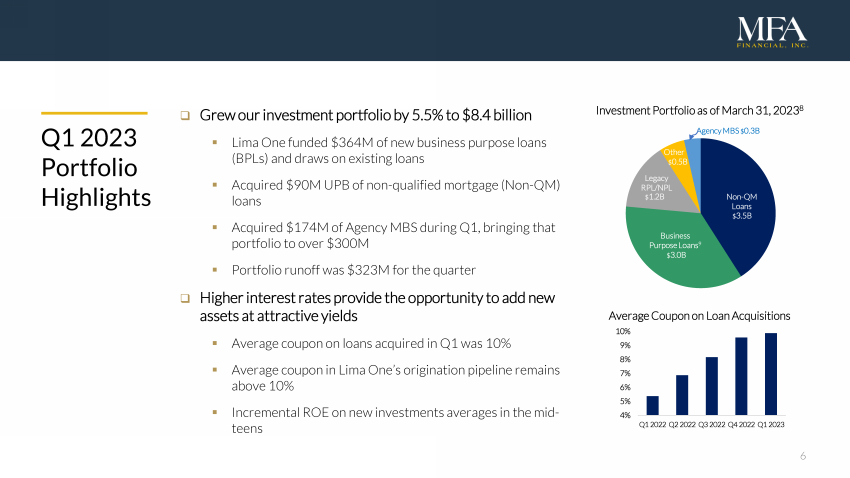The width and height of the screenshot is (850, 478).
Task: Click the hollow square bullet beside 'Higher interest rates'
Action: pos(185,298)
